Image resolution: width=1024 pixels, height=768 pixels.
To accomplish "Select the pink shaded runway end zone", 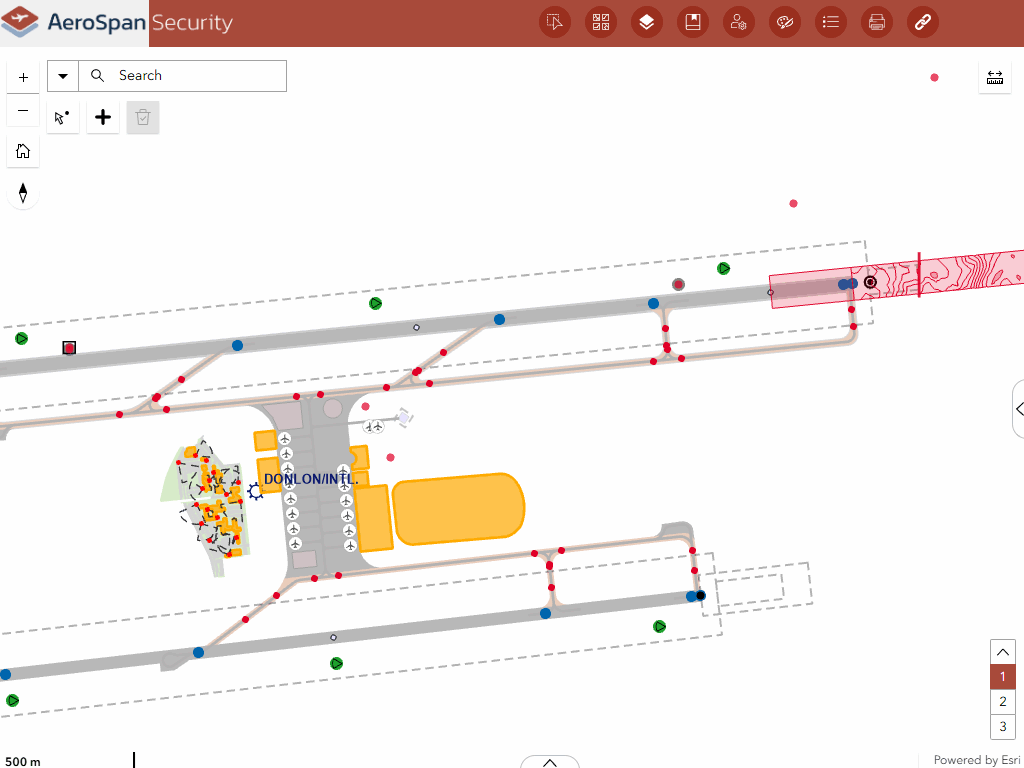I will click(811, 288).
